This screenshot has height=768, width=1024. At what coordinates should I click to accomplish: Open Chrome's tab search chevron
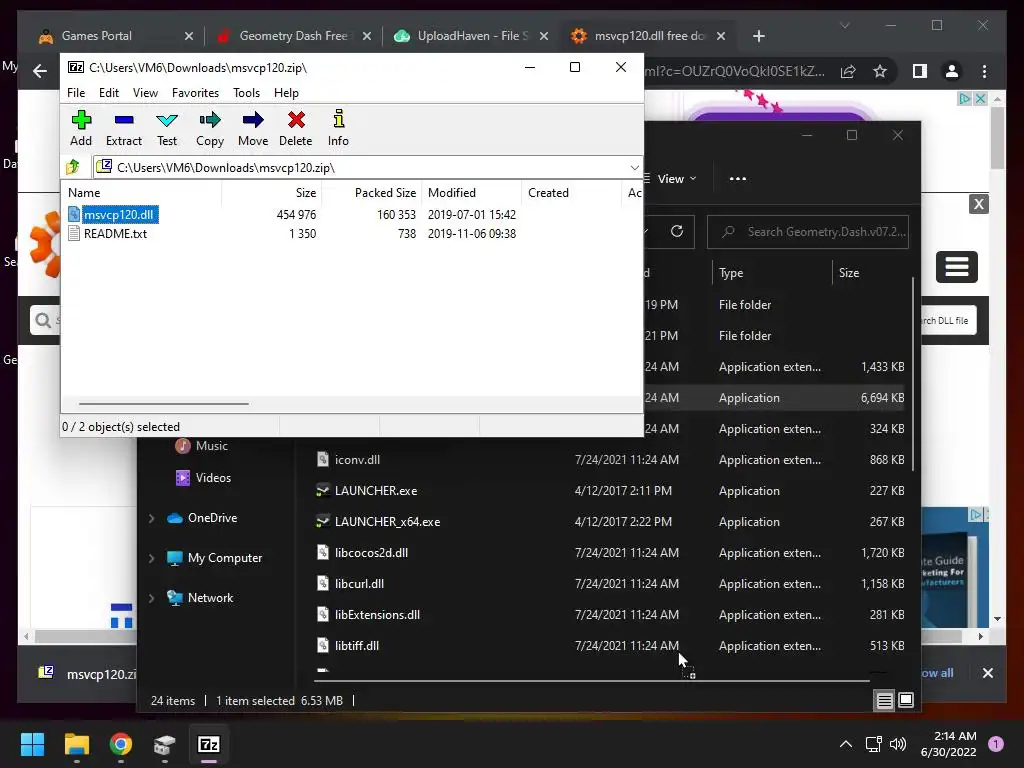844,25
